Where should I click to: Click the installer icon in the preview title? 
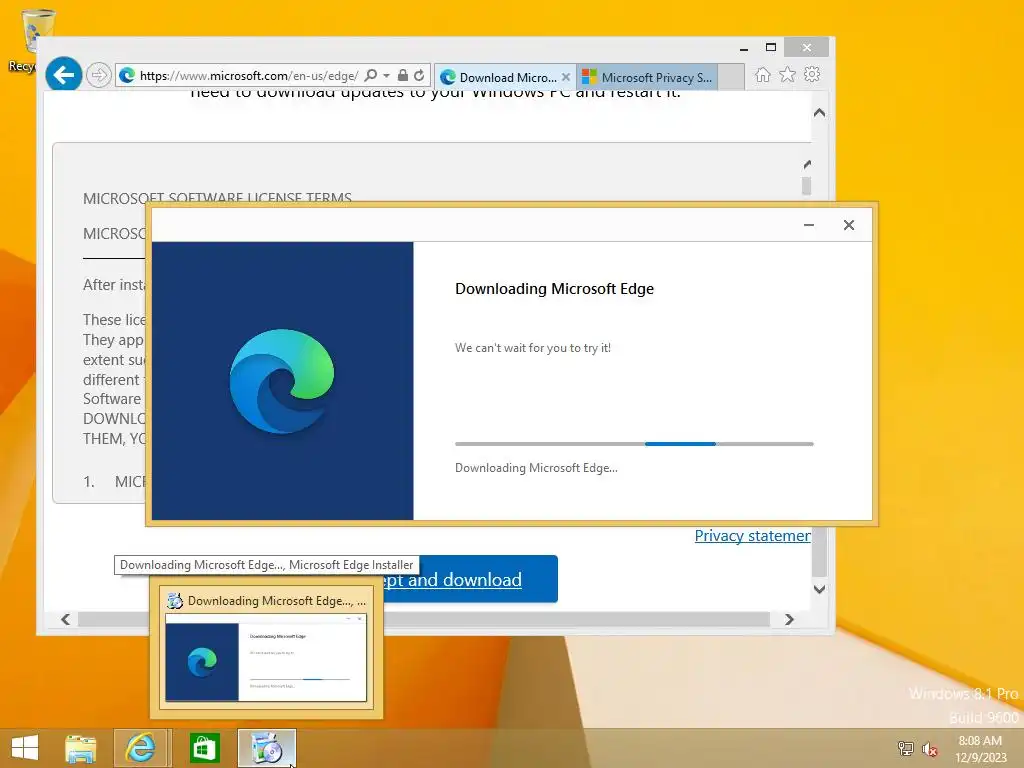tap(174, 600)
